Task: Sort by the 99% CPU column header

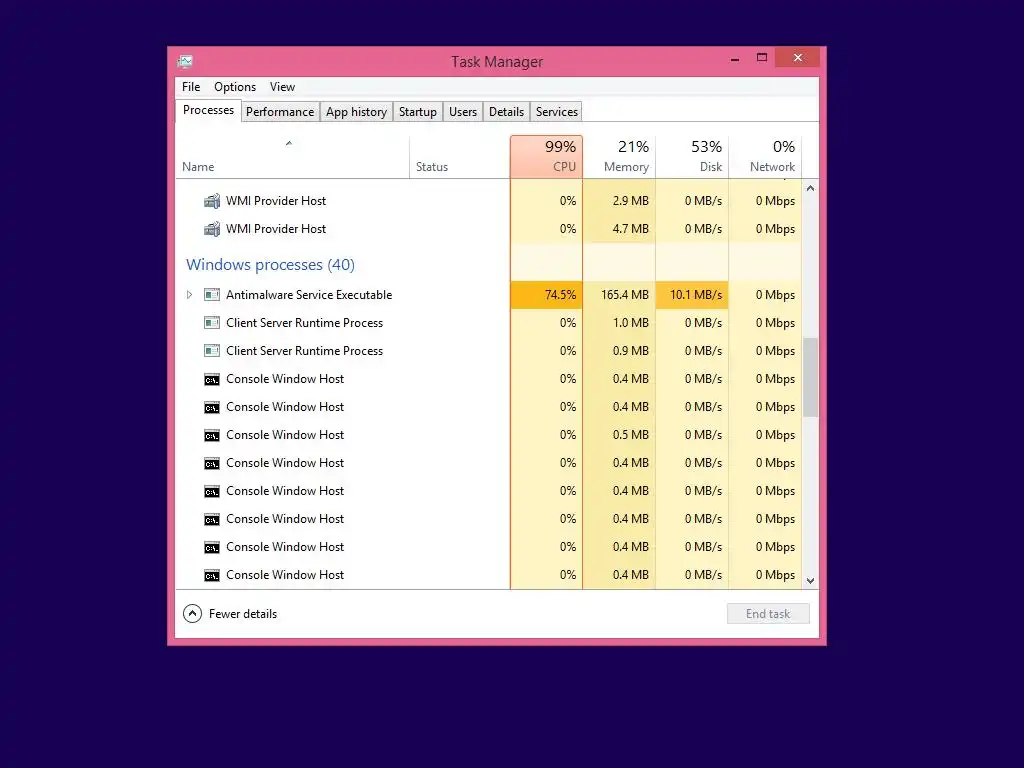Action: [546, 157]
